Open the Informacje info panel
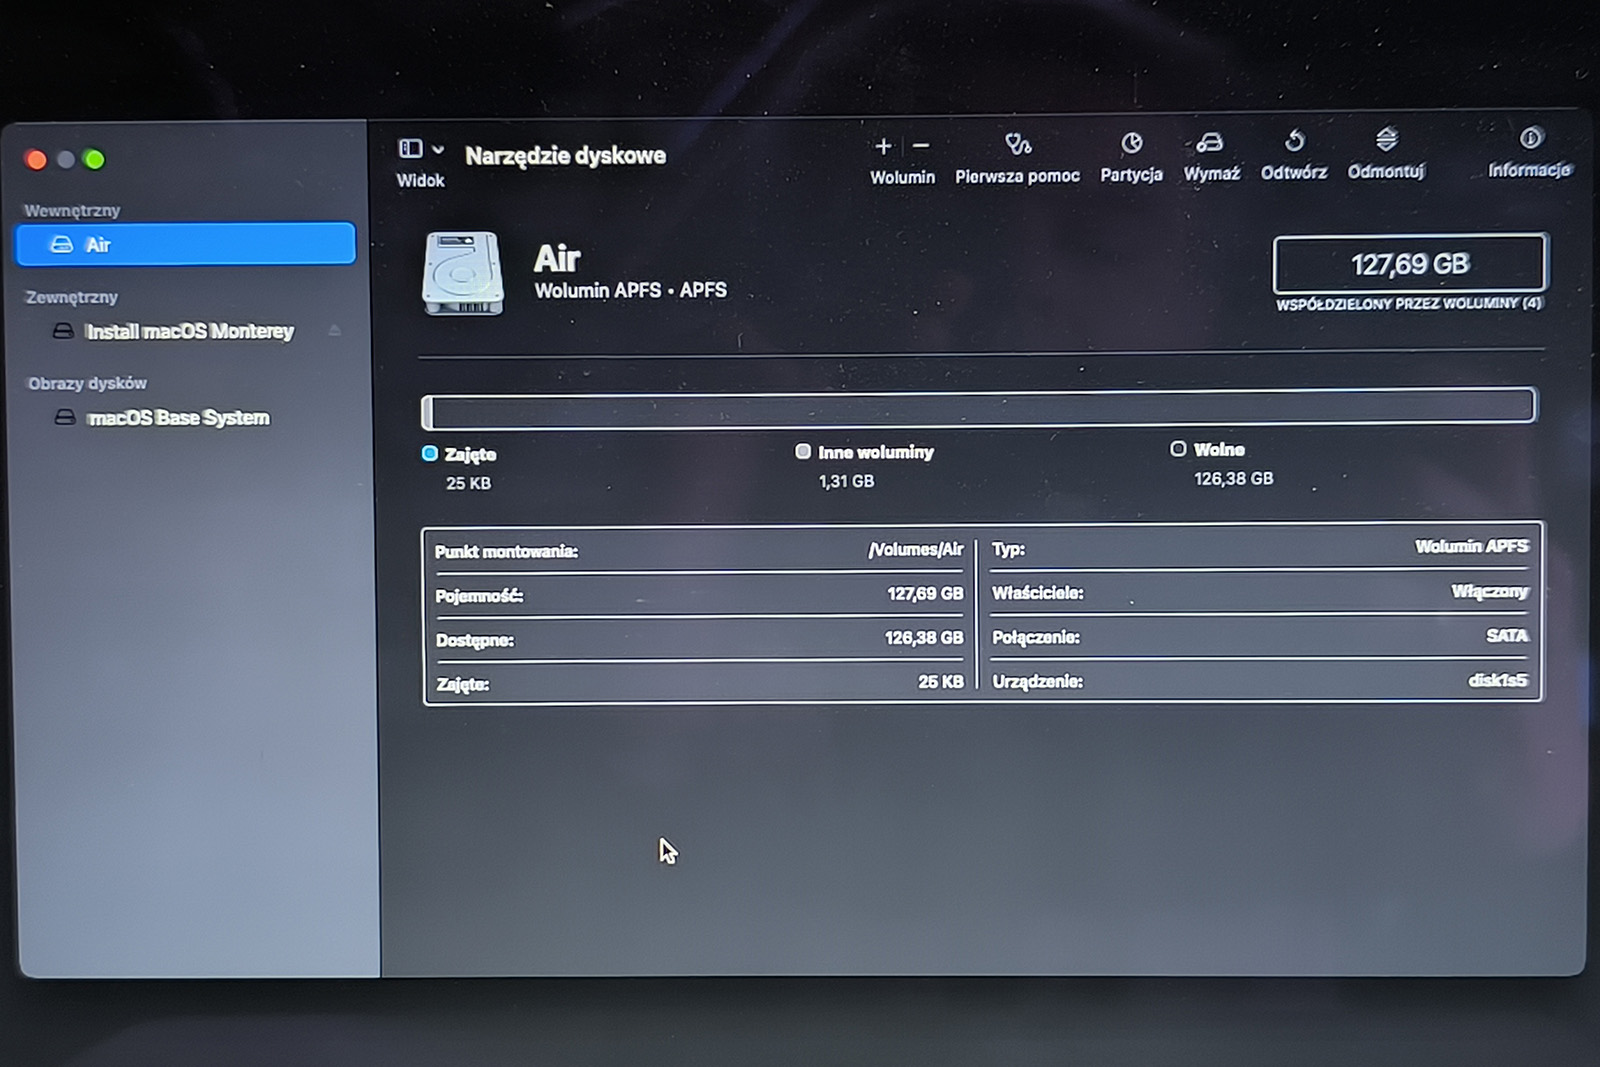The width and height of the screenshot is (1600, 1067). [1530, 138]
